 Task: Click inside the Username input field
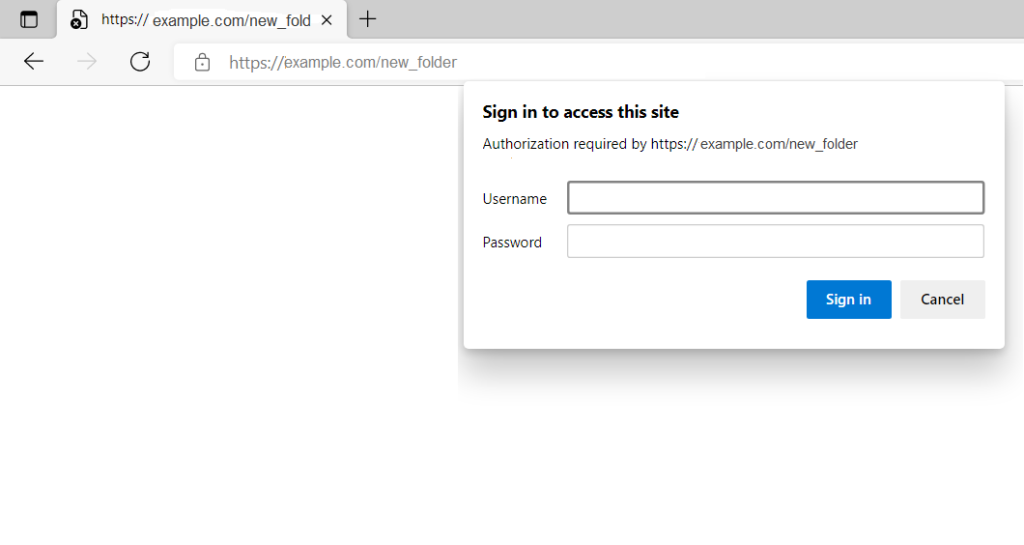click(775, 198)
